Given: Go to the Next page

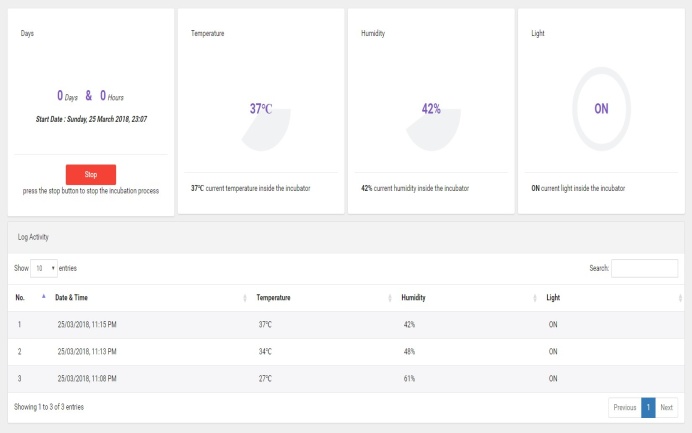Looking at the screenshot, I should 667,408.
